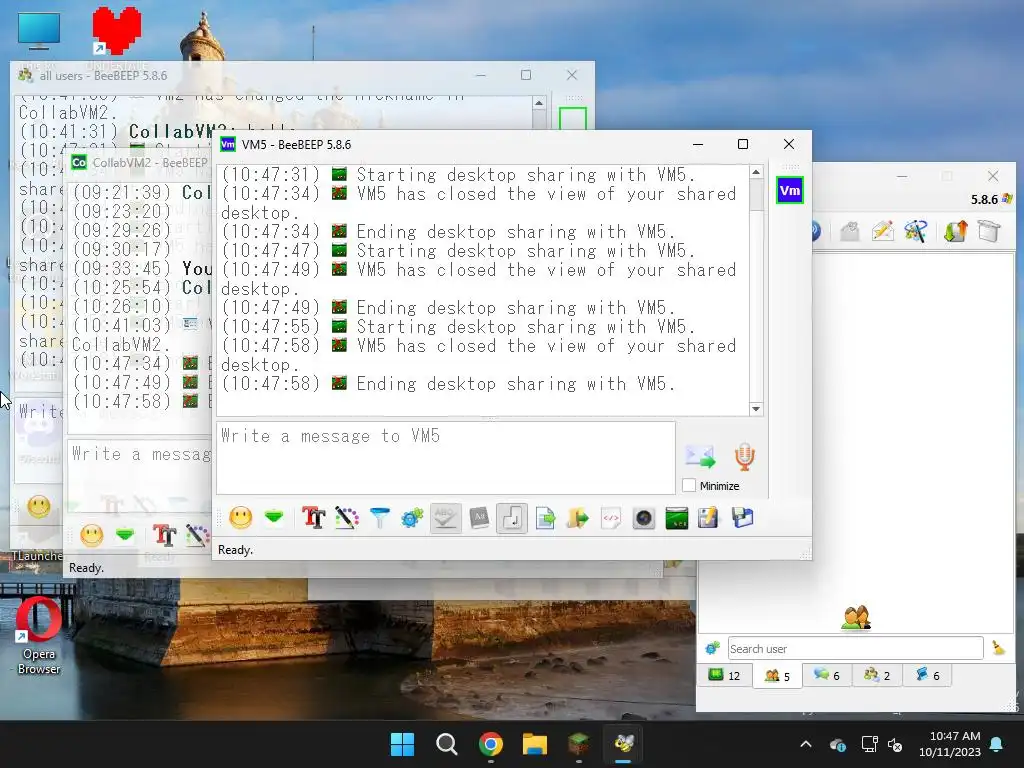Click the send file document icon

click(545, 518)
